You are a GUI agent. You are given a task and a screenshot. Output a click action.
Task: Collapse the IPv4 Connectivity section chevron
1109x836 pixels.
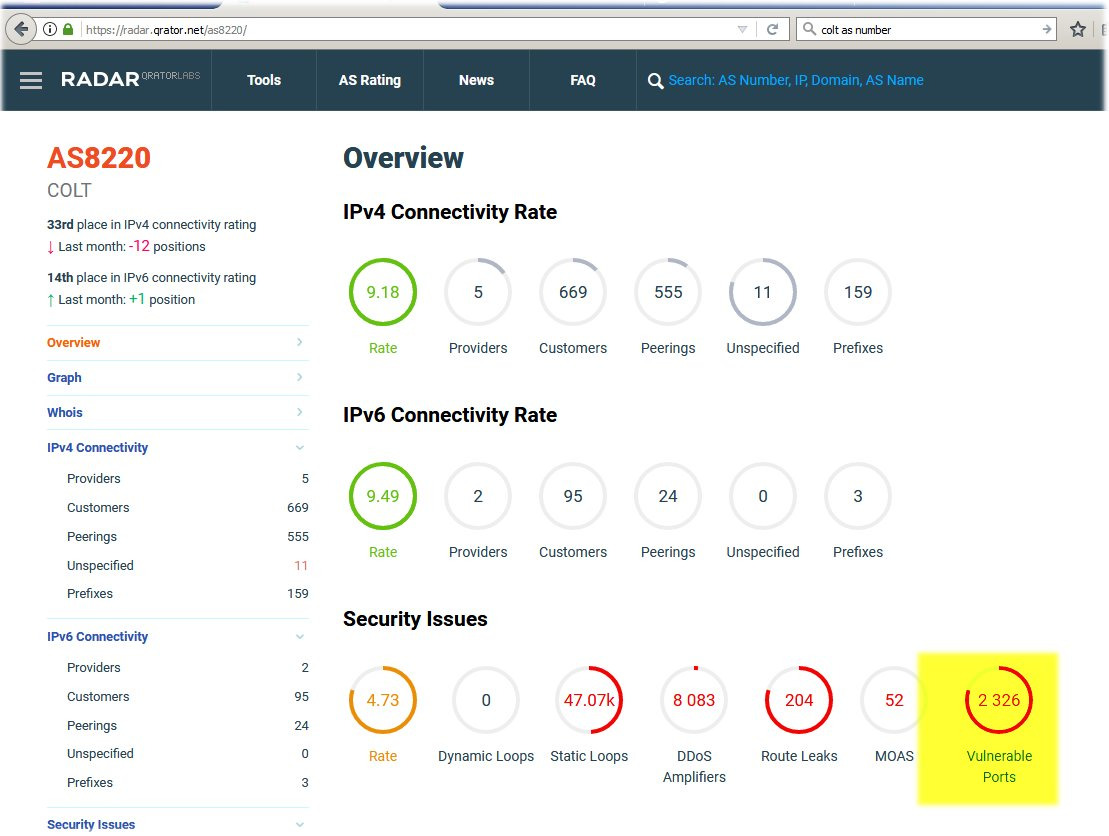pos(300,448)
